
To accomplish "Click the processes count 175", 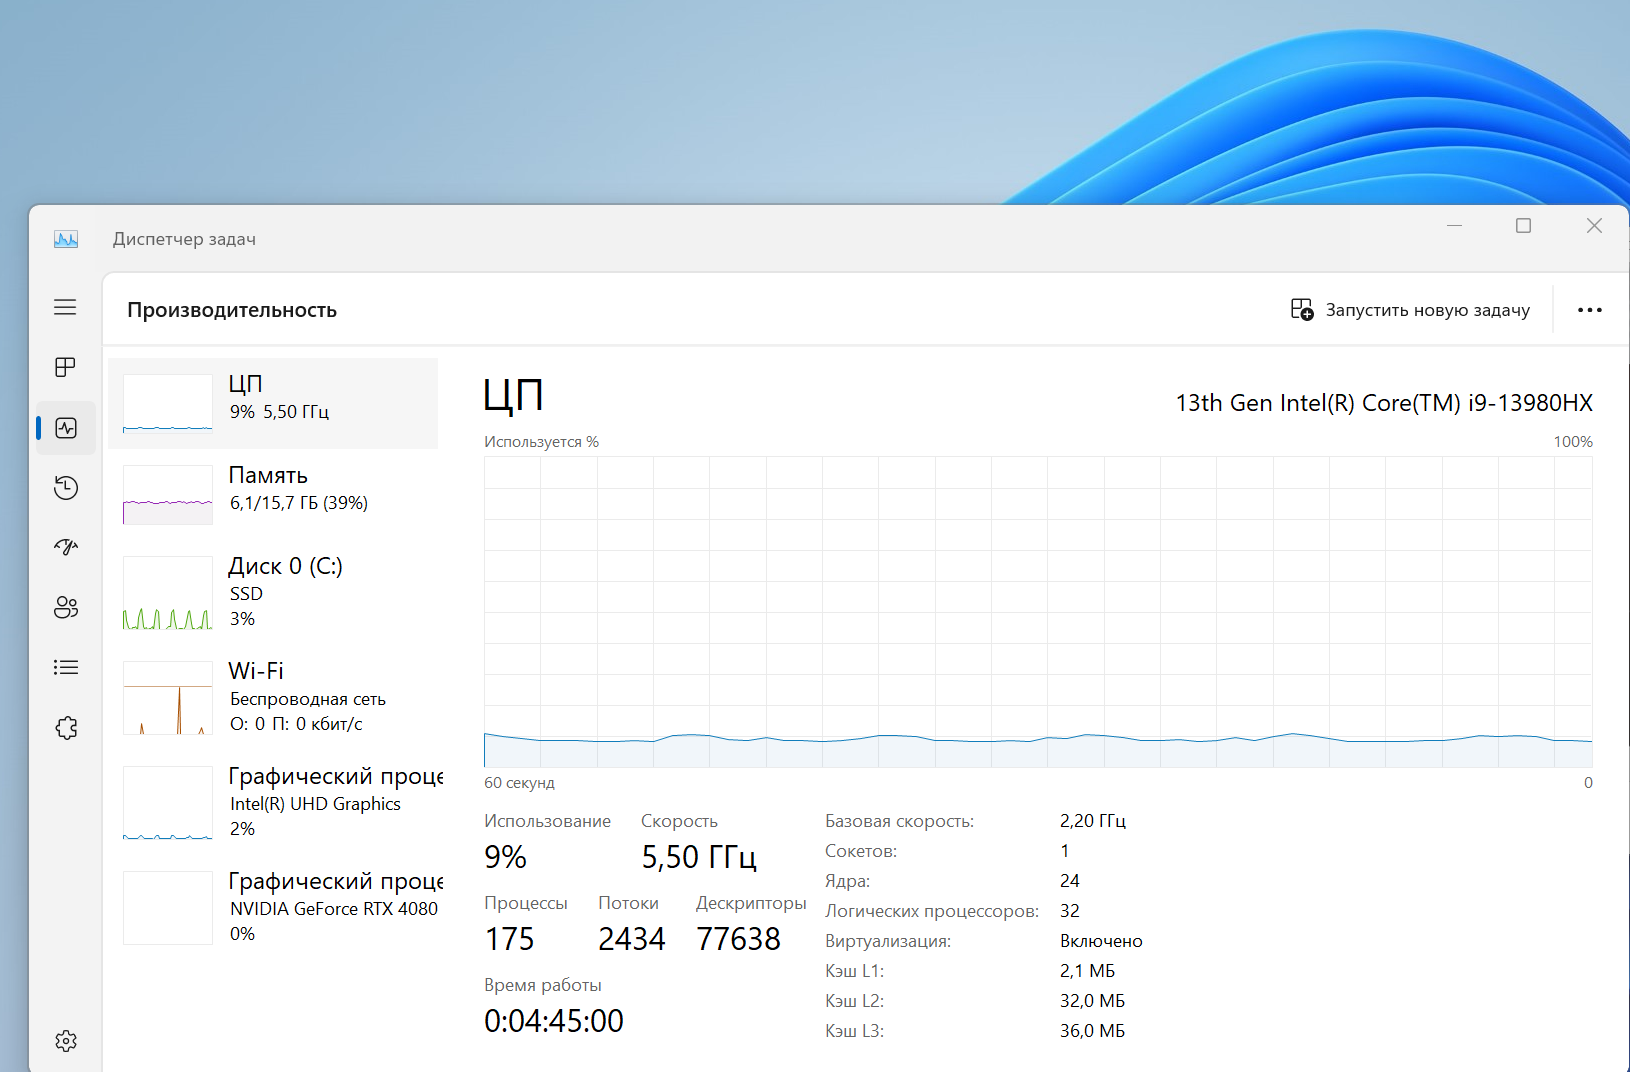I will click(x=510, y=939).
